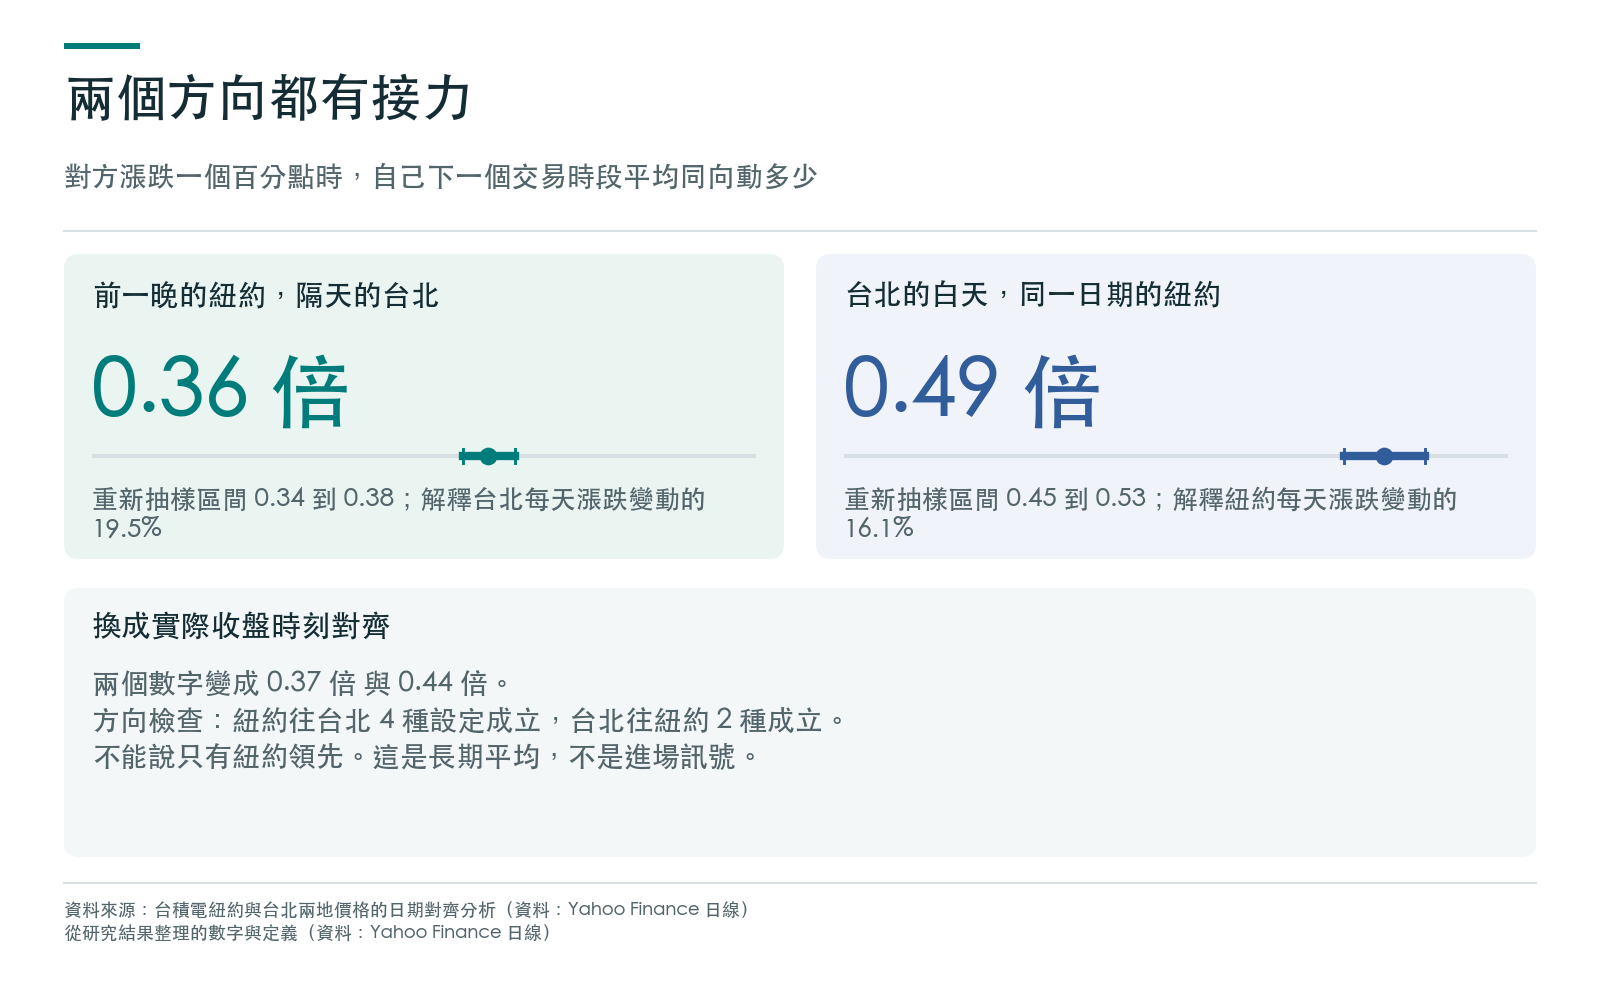Click the line starting with "不能說只有紐約領先"
The height and width of the screenshot is (1000, 1600).
[426, 757]
